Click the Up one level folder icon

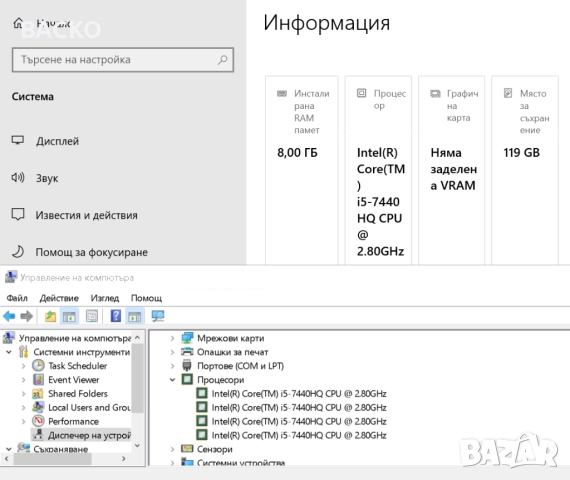point(50,316)
